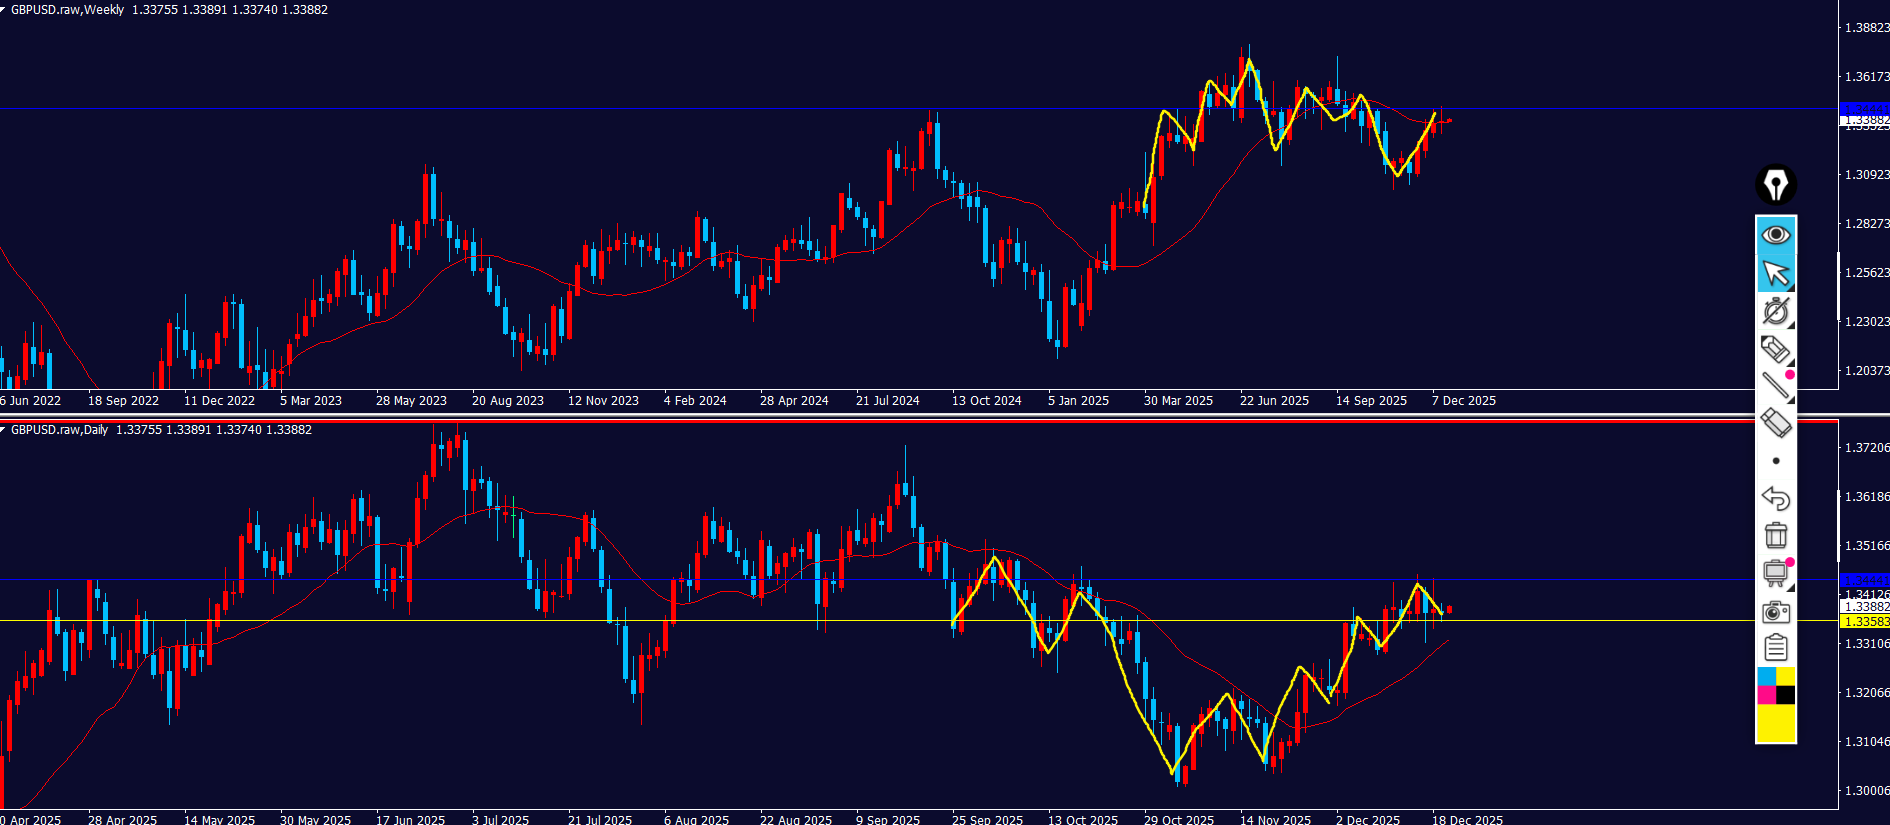Screen dimensions: 1890x825
Task: Pick the magenta color swatch
Action: (1766, 695)
